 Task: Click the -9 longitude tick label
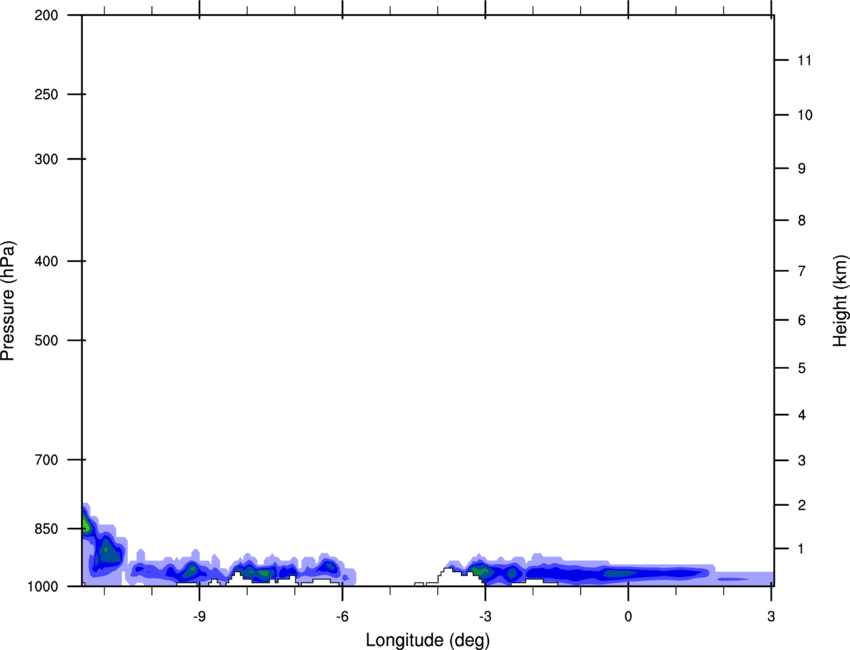tap(199, 616)
